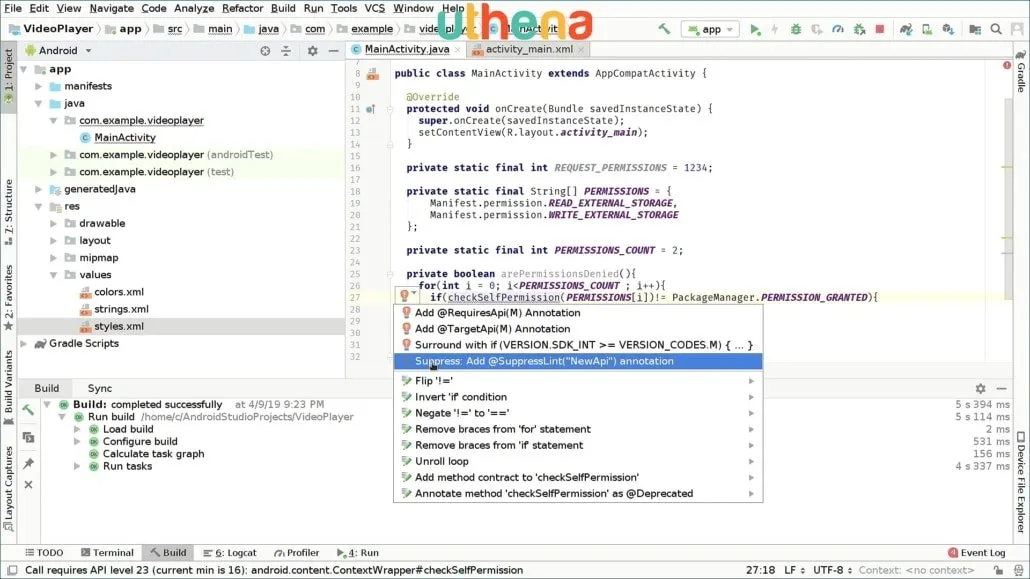Image resolution: width=1030 pixels, height=579 pixels.
Task: Collapse all in Project panel
Action: pyautogui.click(x=286, y=51)
